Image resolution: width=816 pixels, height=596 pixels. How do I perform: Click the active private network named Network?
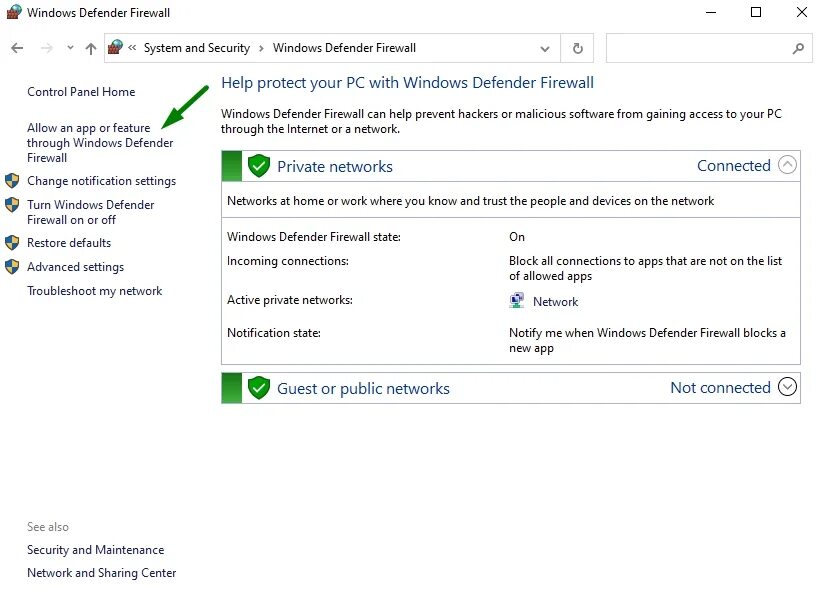pos(555,302)
